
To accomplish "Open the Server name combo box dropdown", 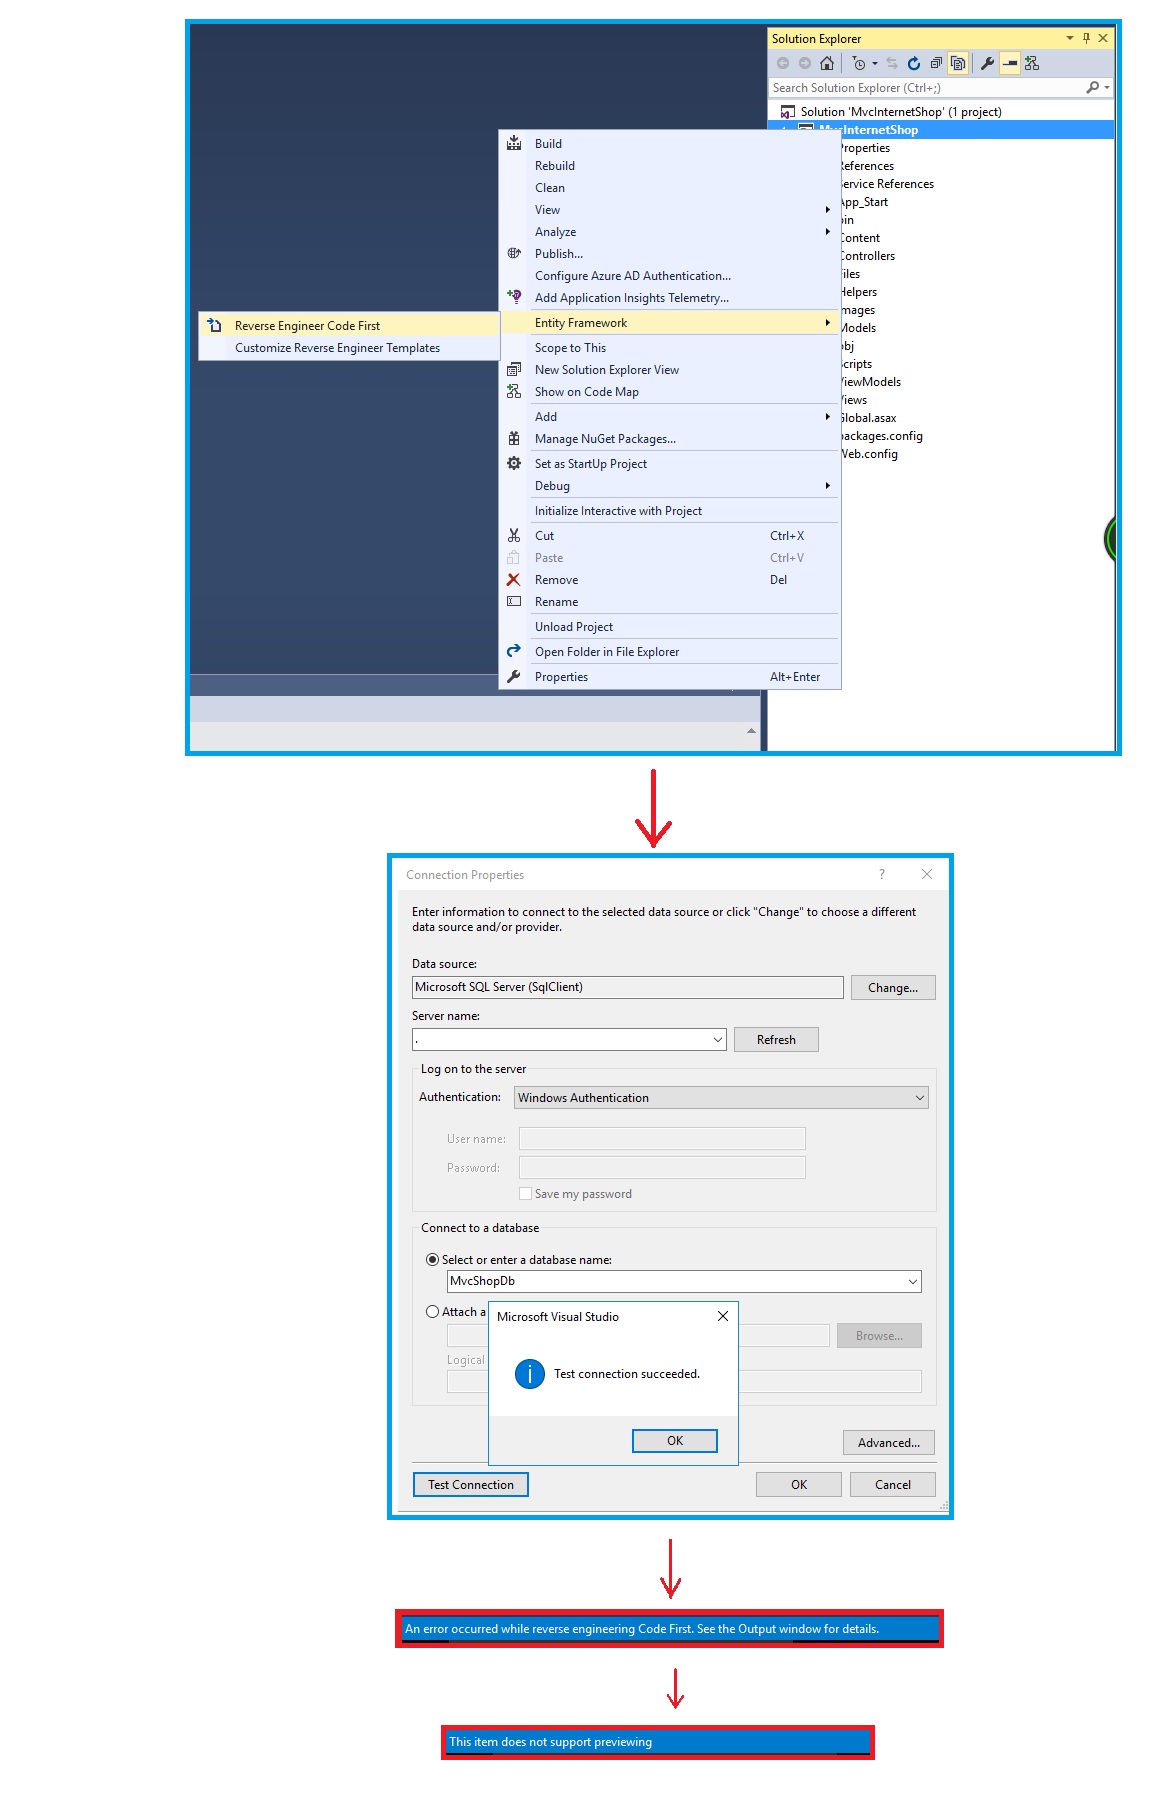I will [x=718, y=1040].
